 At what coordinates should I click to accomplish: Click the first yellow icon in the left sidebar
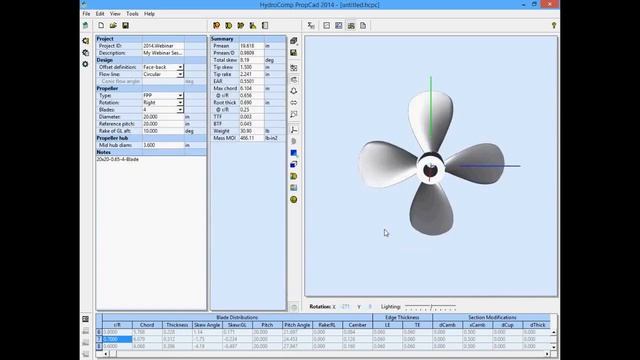85,41
